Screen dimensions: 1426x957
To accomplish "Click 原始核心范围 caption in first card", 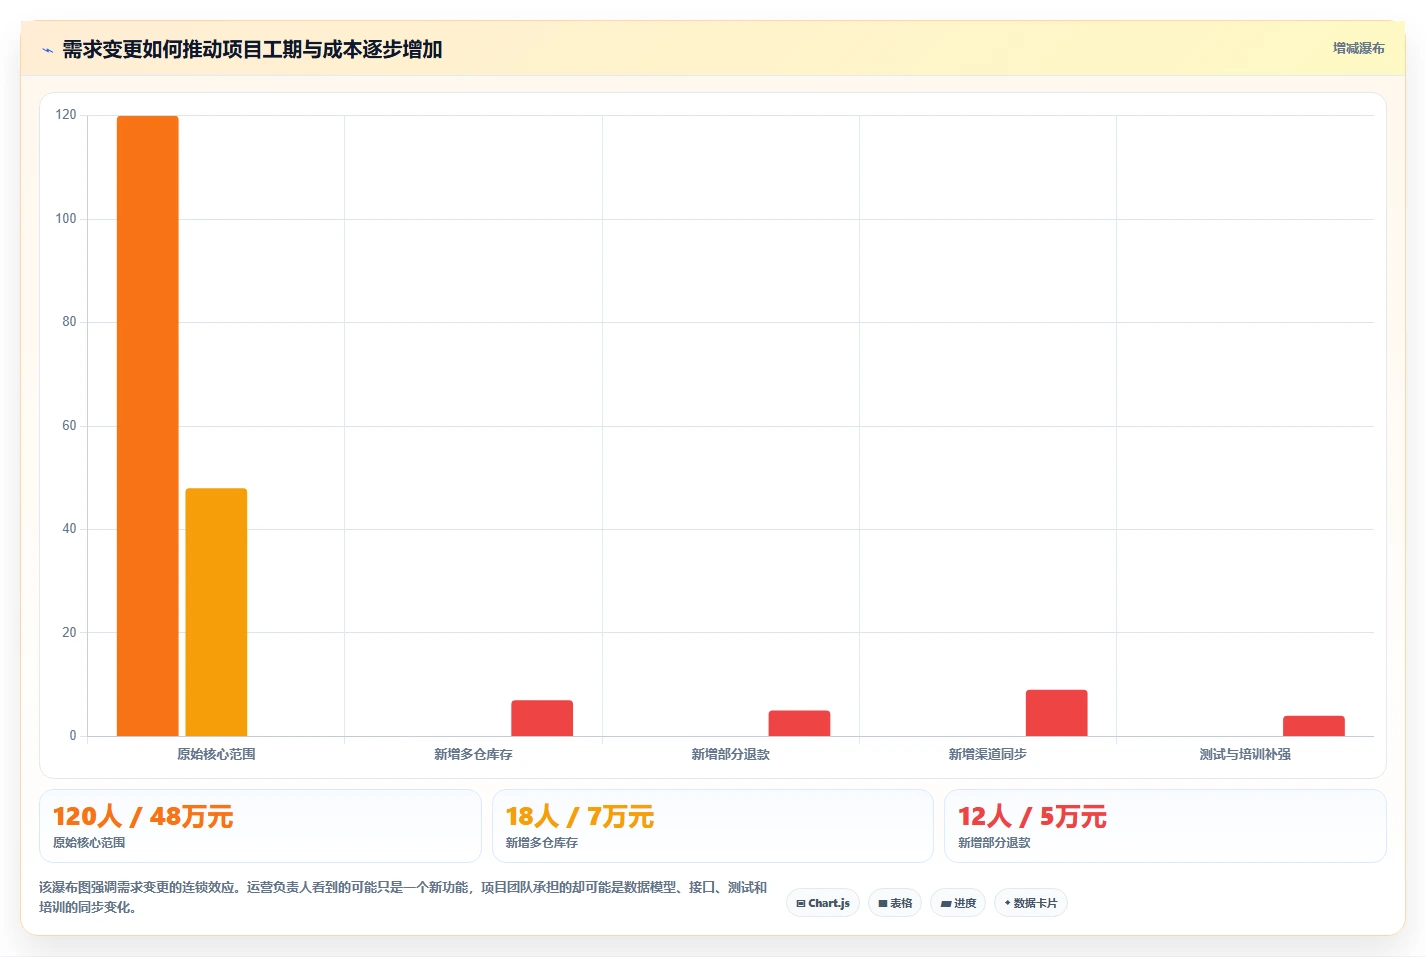I will coord(89,843).
